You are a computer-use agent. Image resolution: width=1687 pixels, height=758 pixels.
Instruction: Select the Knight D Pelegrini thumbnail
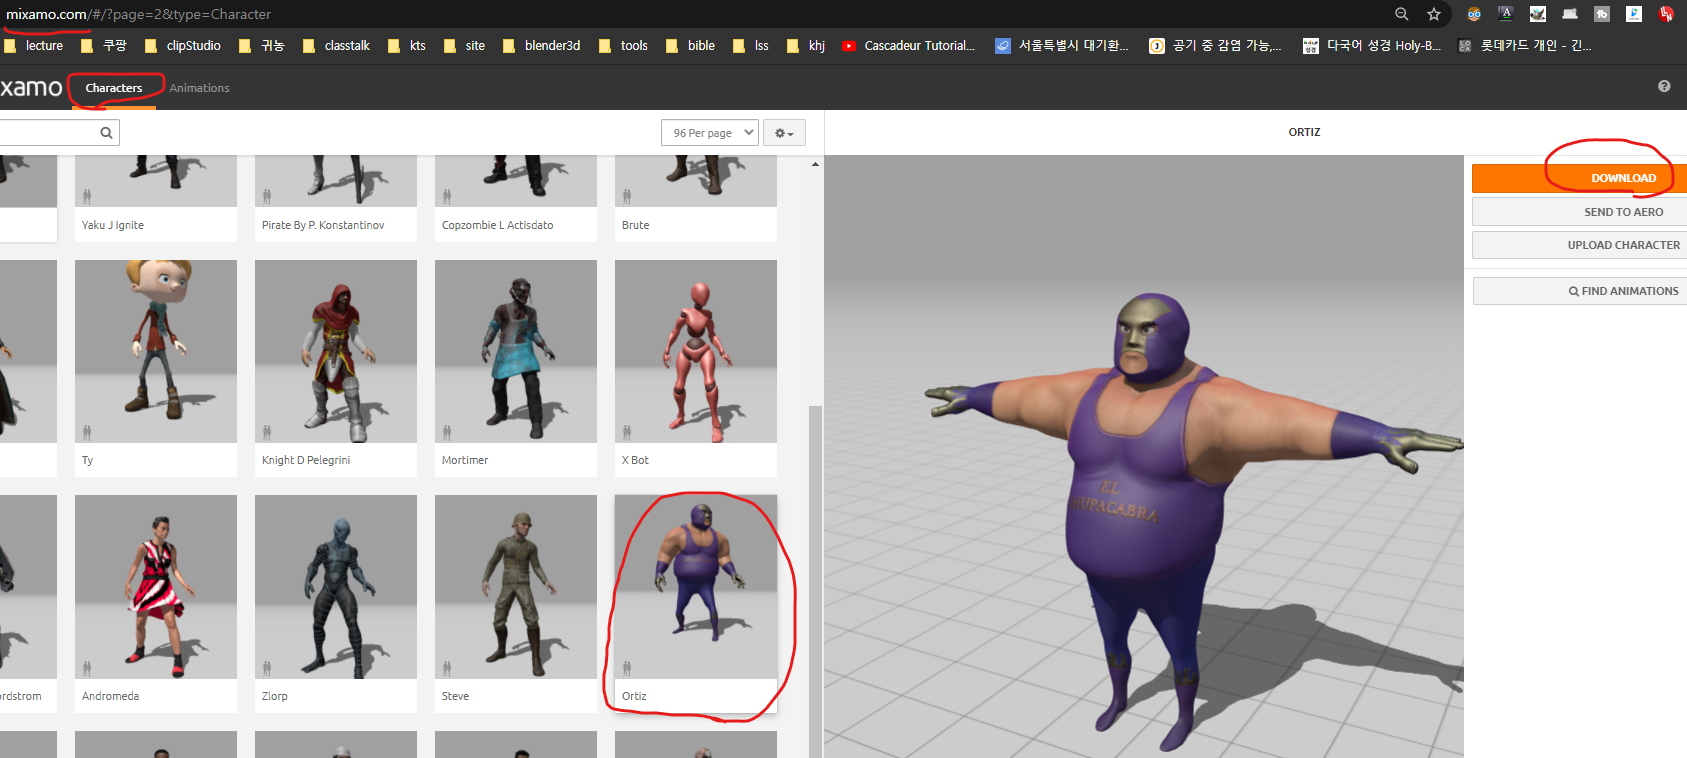coord(336,352)
